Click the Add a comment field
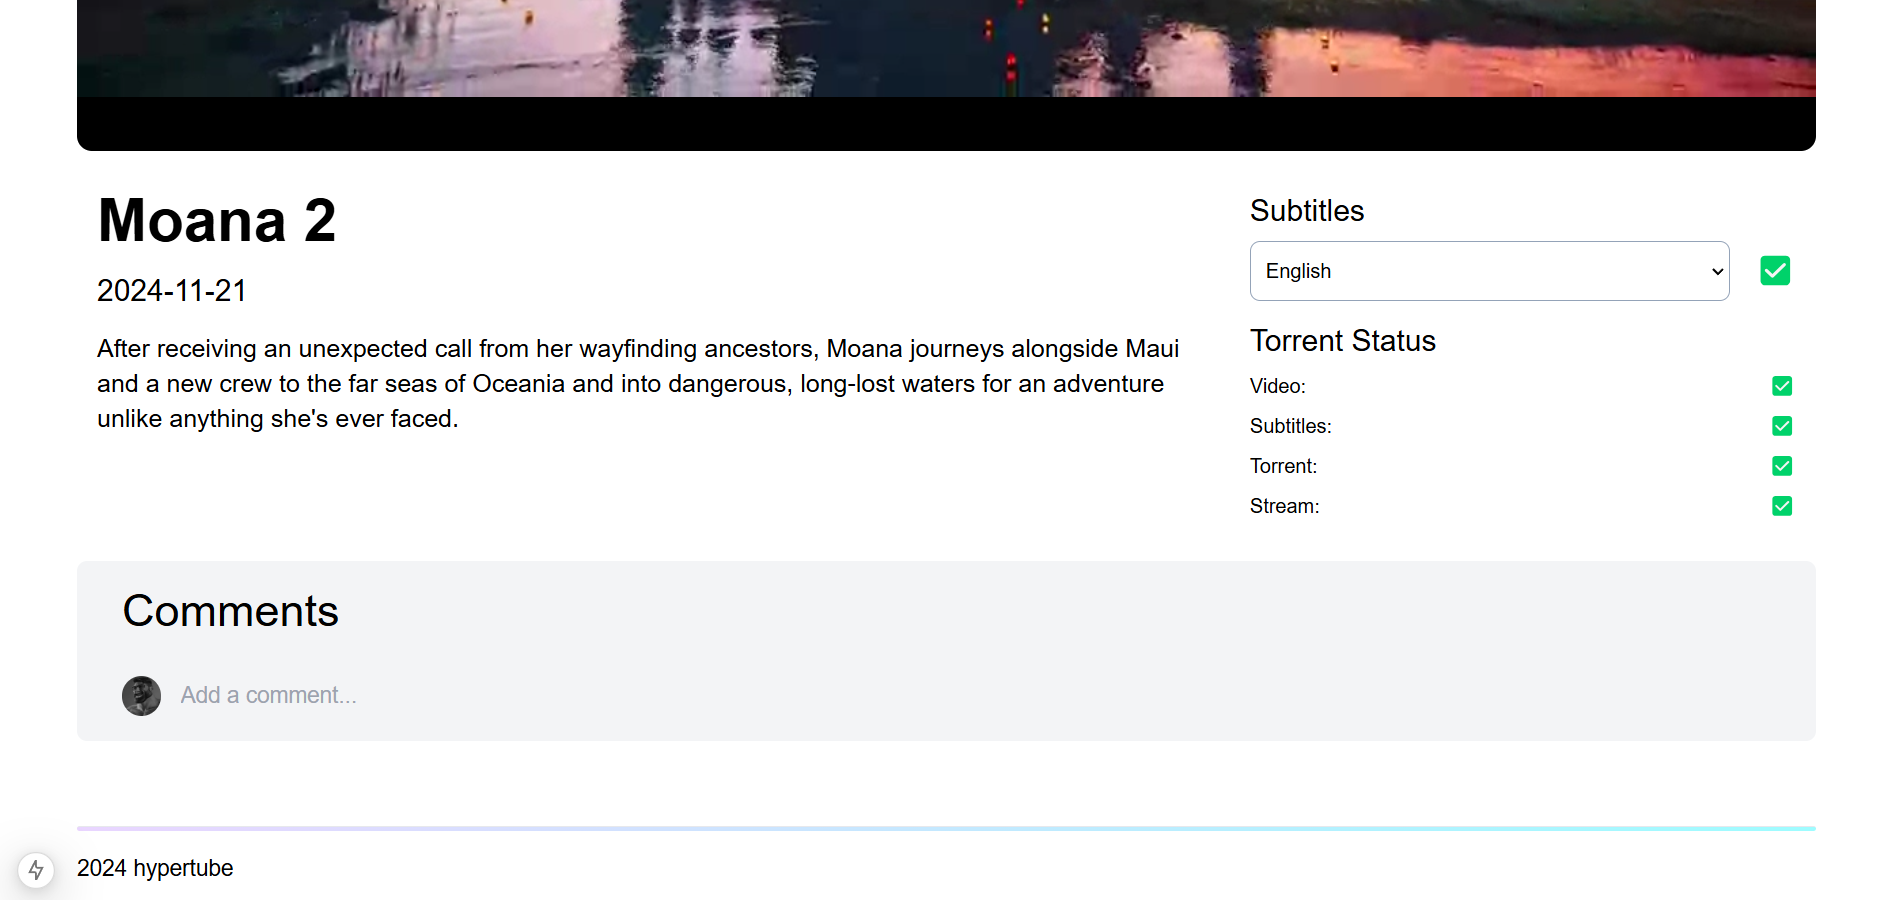The width and height of the screenshot is (1885, 900). coord(975,695)
